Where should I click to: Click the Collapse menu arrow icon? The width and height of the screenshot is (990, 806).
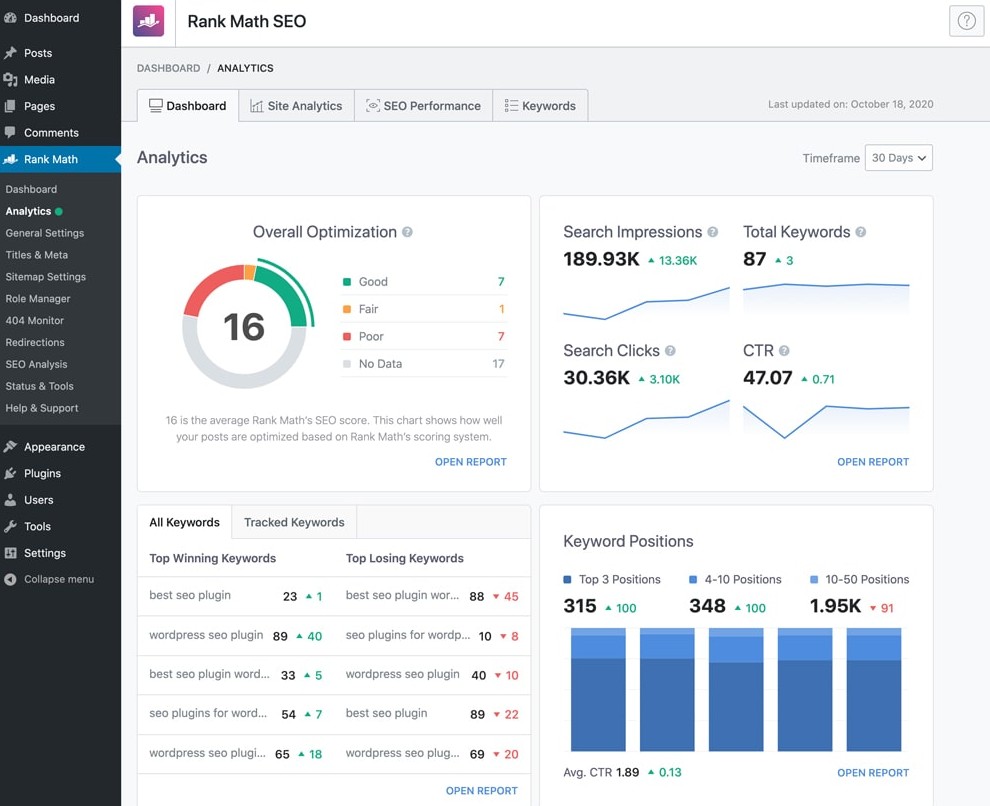coord(10,579)
